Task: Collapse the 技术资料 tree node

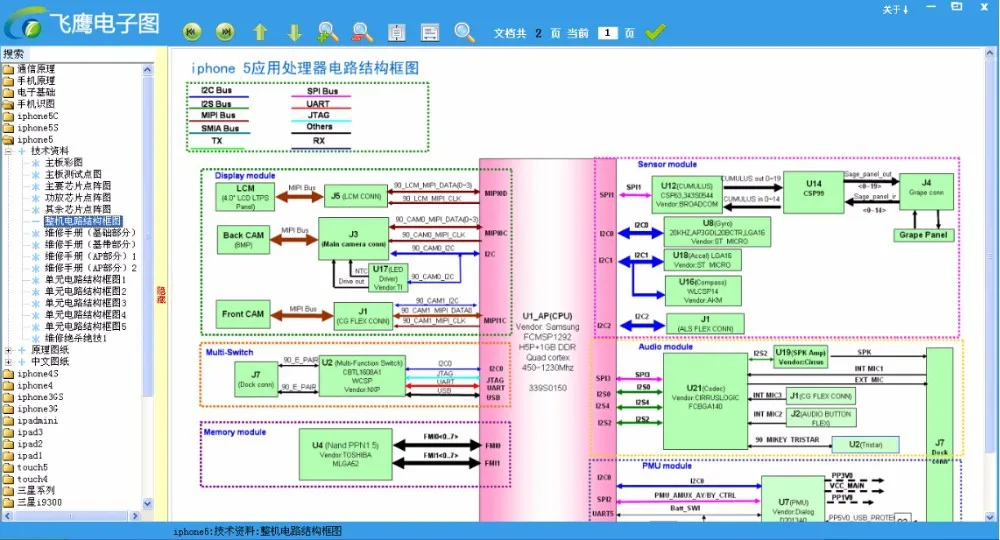Action: click(x=8, y=151)
